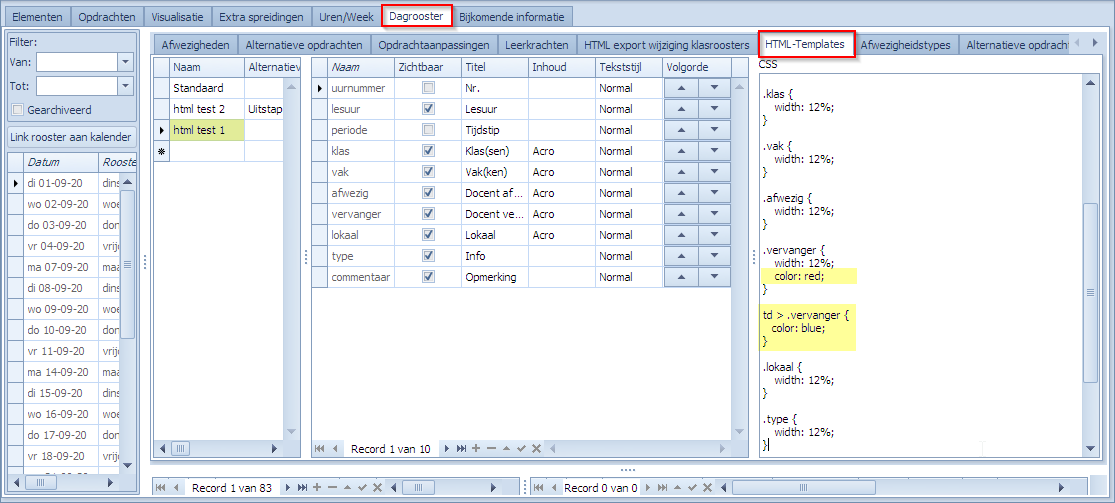Click CSS scrollbar up arrow
This screenshot has width=1115, height=503.
click(x=1090, y=83)
